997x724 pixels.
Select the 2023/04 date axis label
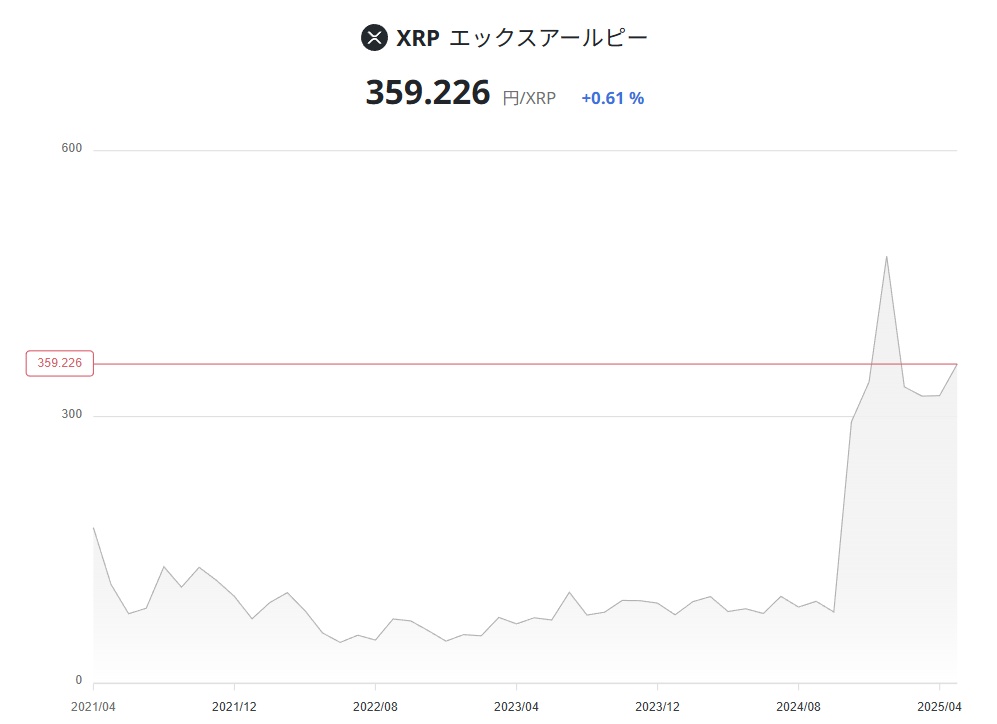point(516,707)
